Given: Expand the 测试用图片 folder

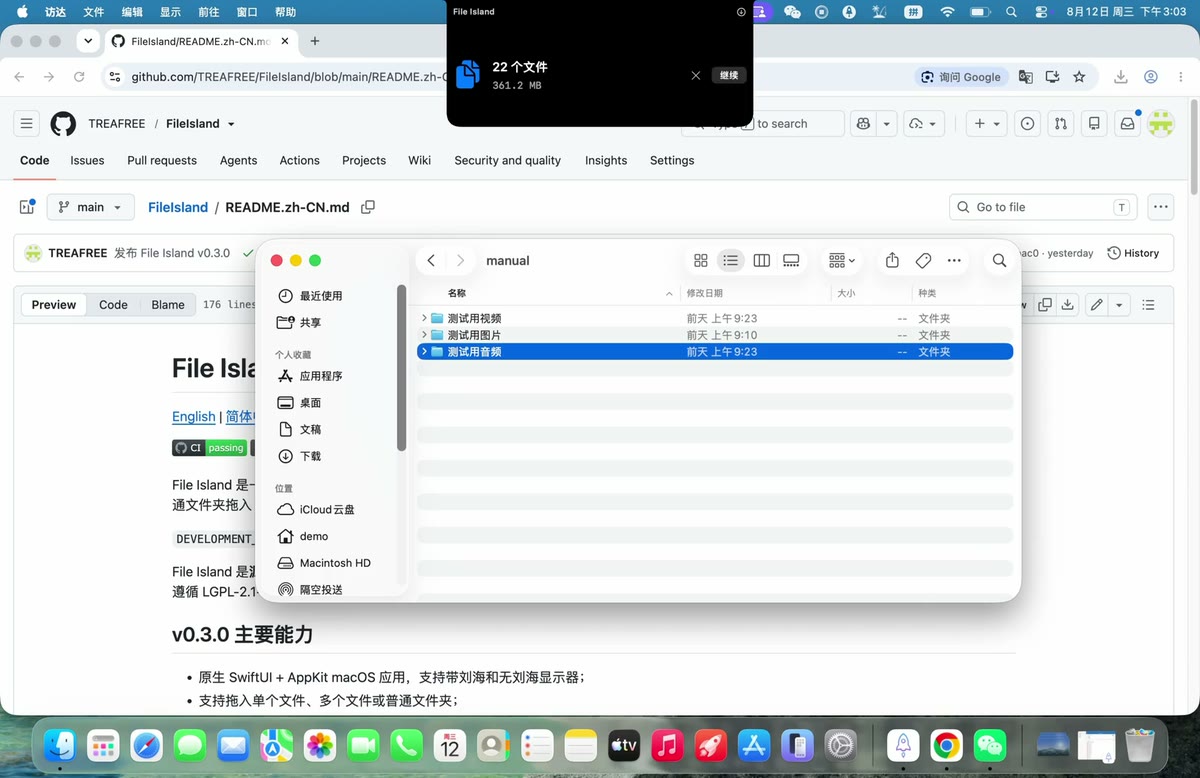Looking at the screenshot, I should 424,335.
